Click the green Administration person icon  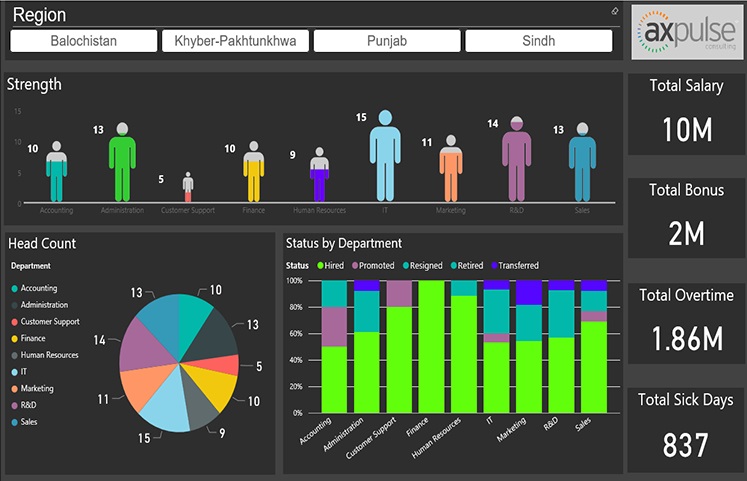pos(122,163)
